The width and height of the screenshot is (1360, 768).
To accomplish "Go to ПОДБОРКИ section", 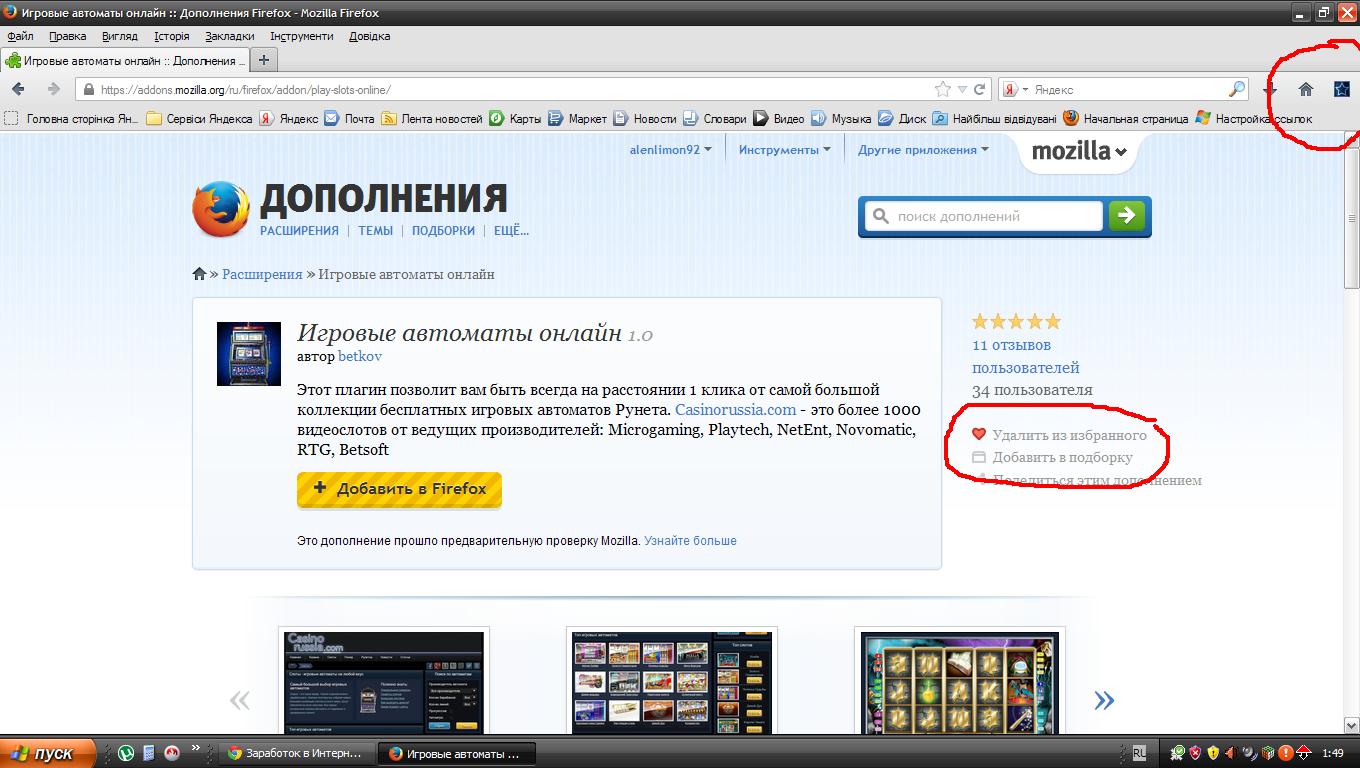I will pyautogui.click(x=443, y=230).
